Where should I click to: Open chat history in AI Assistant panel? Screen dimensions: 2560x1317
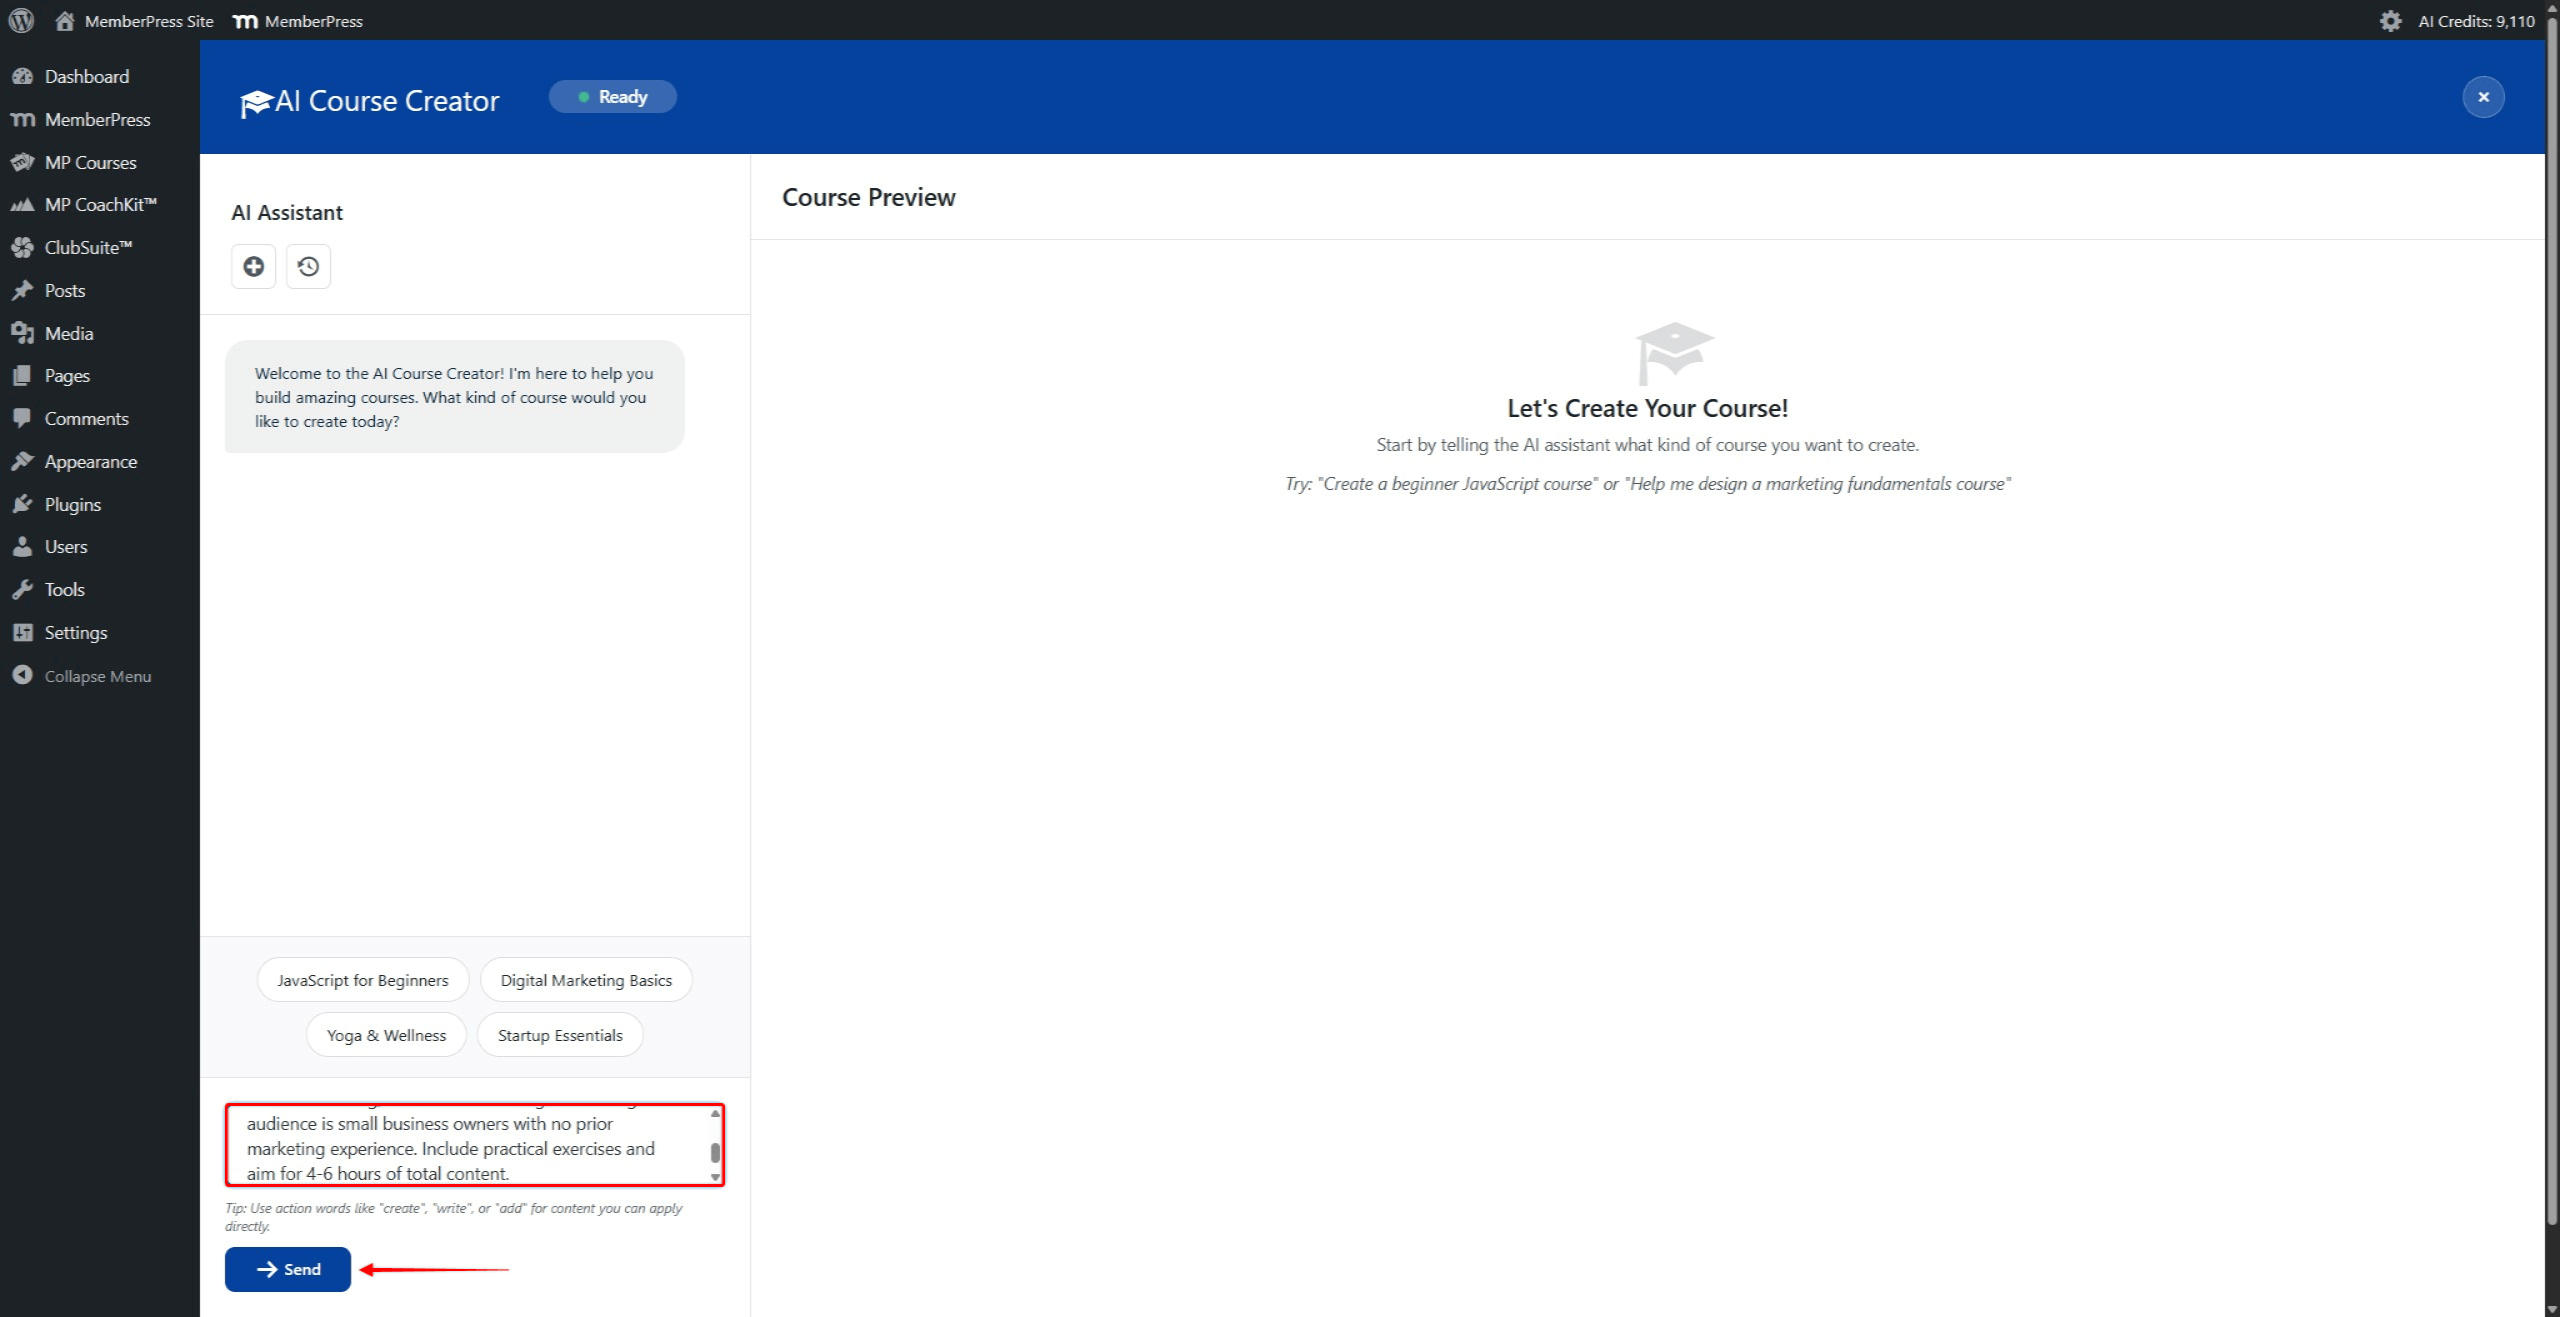coord(308,266)
